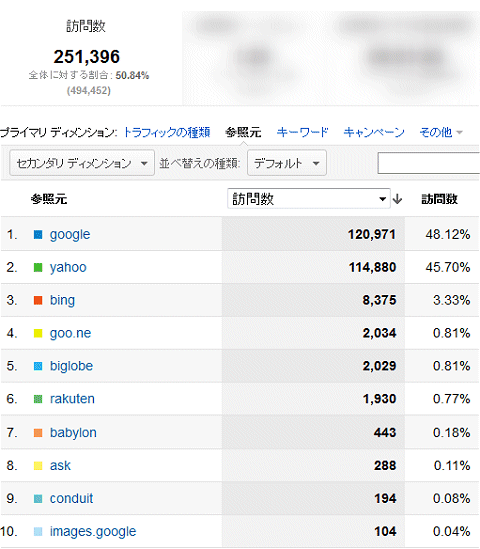Screen dimensions: 480x549
Task: Click the descending sort arrow icon
Action: point(397,199)
